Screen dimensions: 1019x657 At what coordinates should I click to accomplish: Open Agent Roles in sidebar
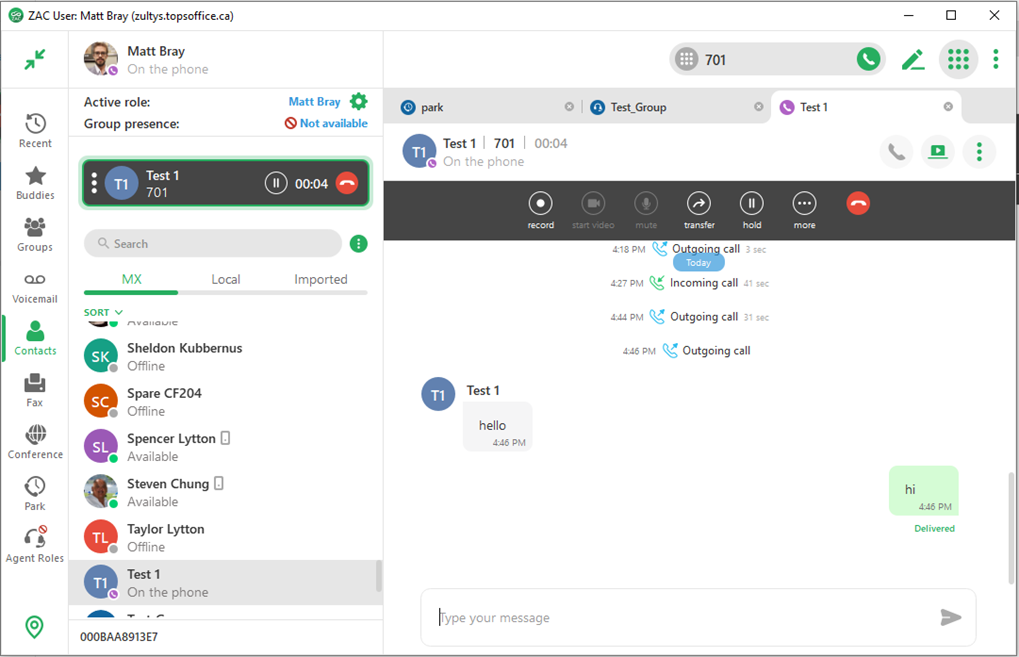[35, 546]
